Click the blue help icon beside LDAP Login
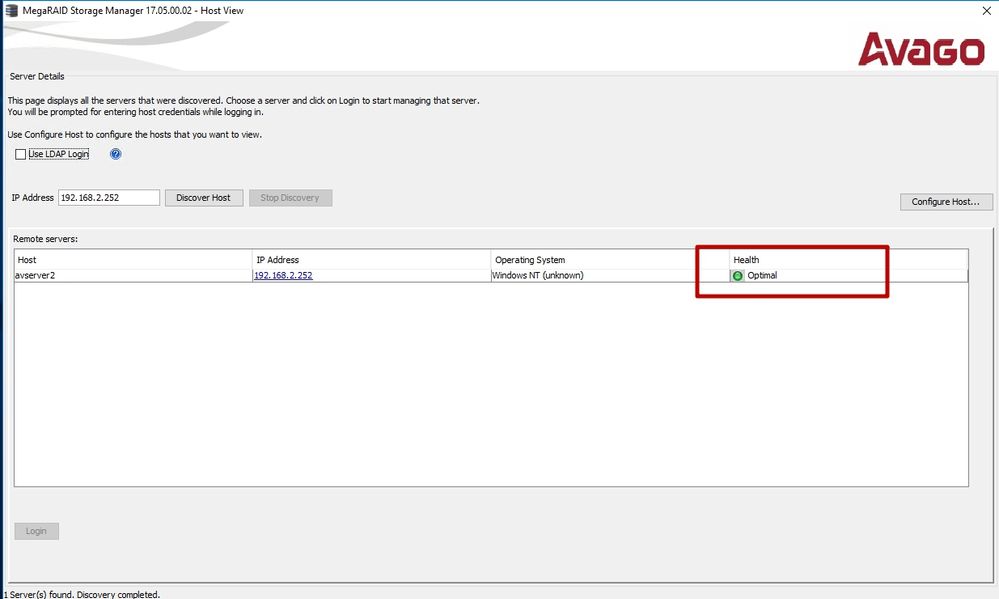This screenshot has width=999, height=599. tap(115, 154)
